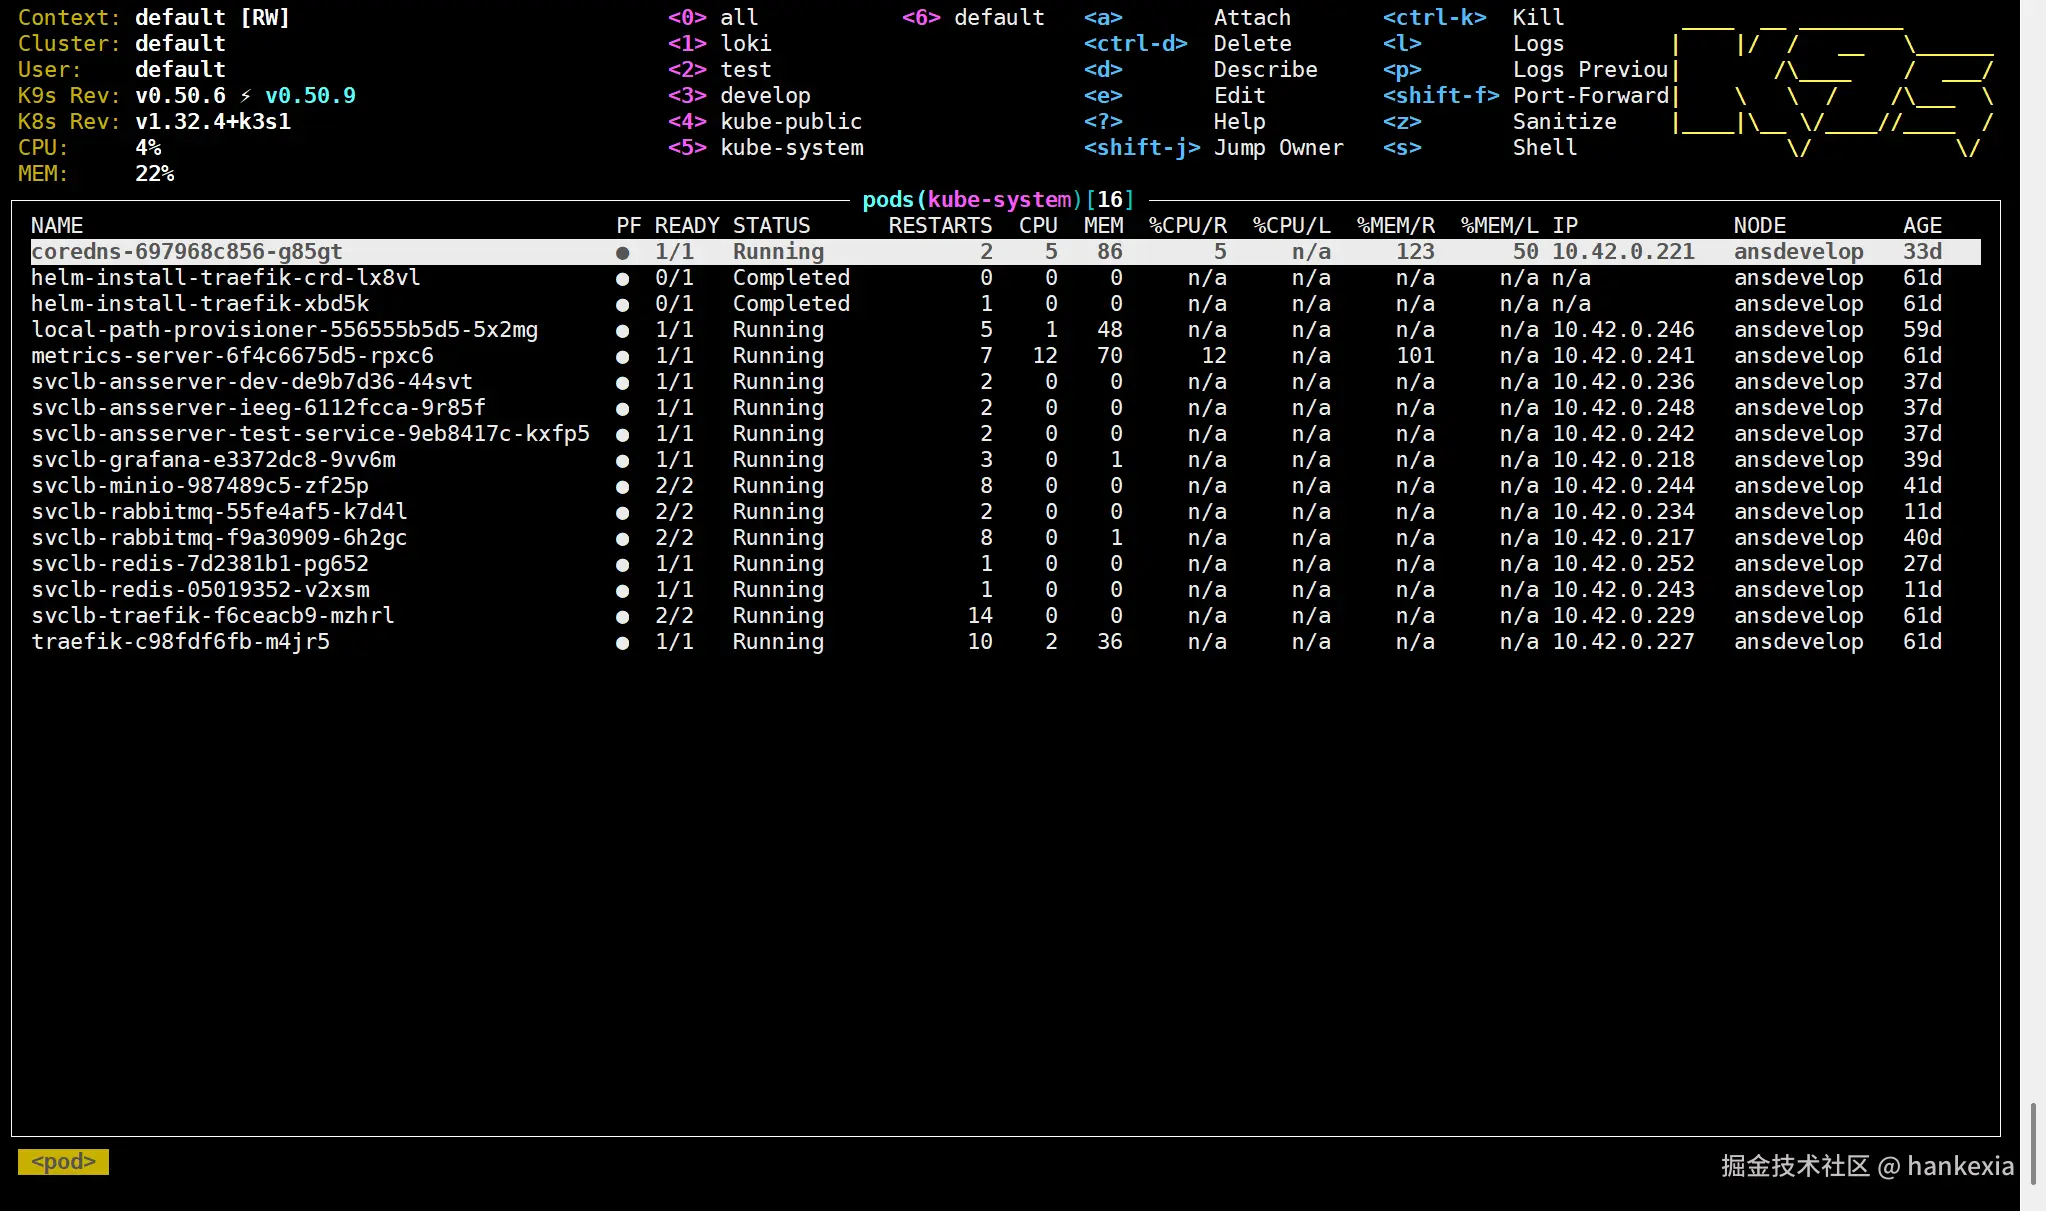2046x1211 pixels.
Task: Click the develop namespace shortcut
Action: click(765, 96)
